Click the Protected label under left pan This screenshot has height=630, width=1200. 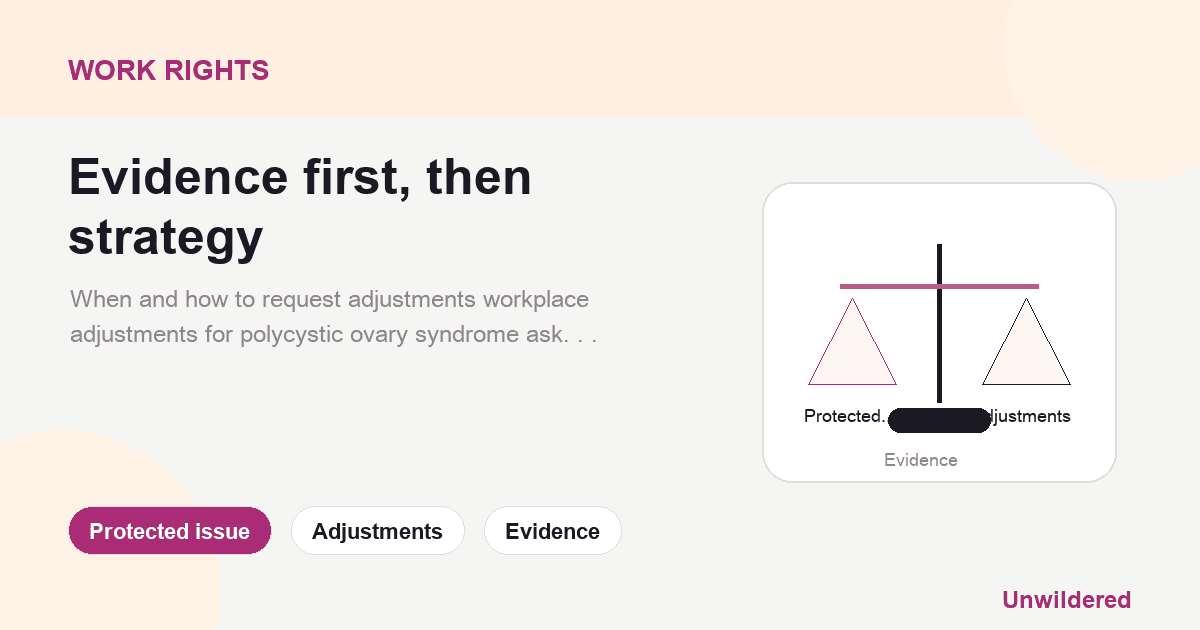click(845, 416)
